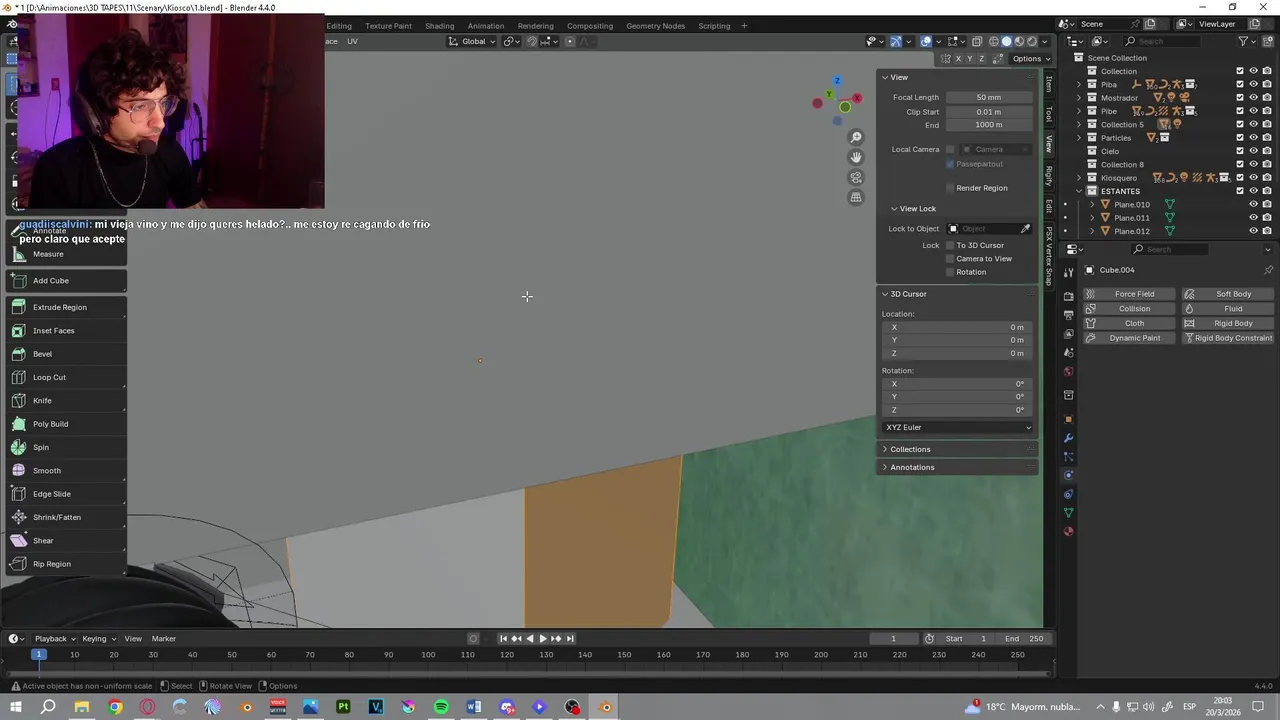Click the Lock to Object eyedropper

(x=1025, y=229)
